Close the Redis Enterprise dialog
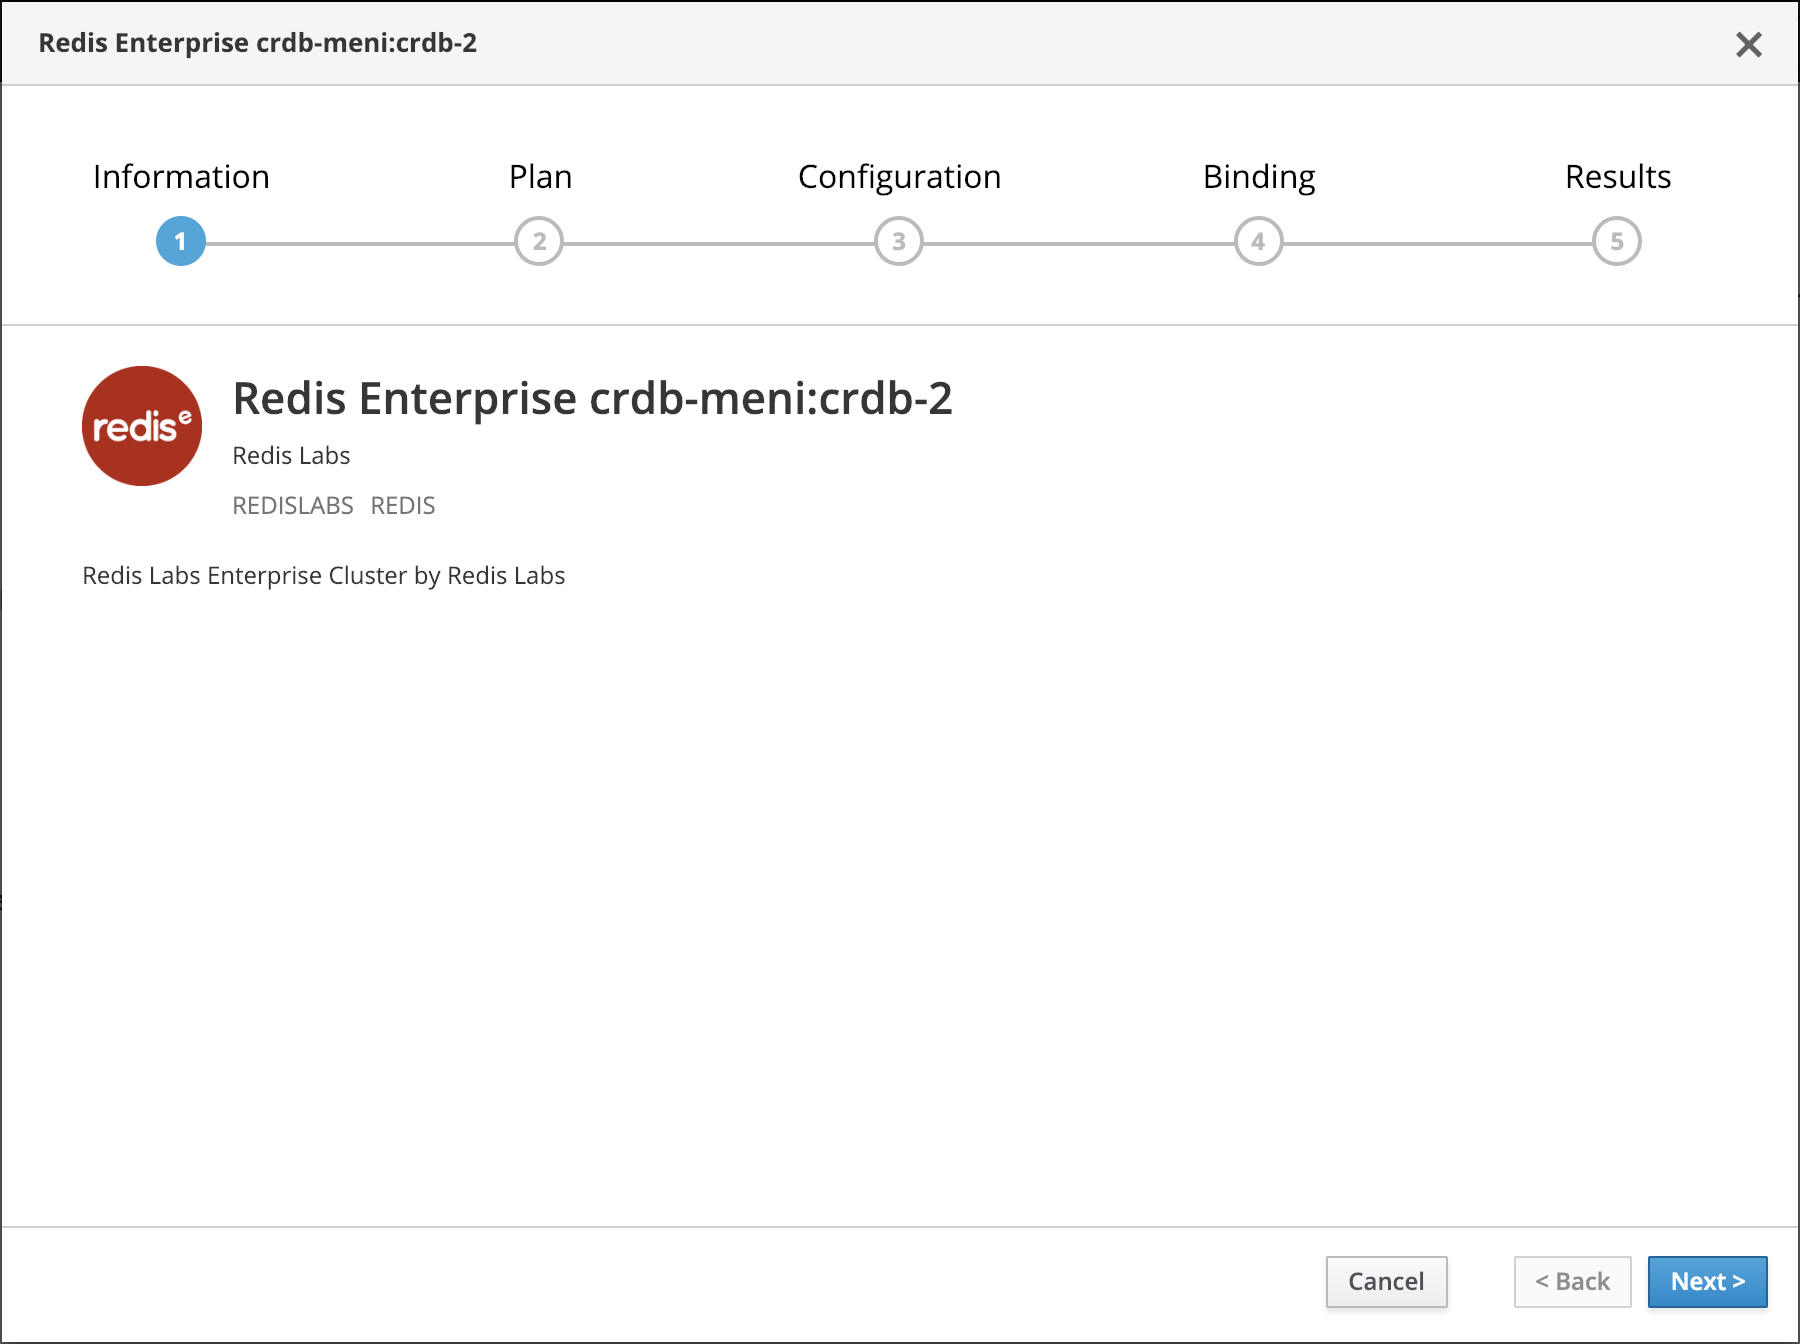The height and width of the screenshot is (1344, 1800). point(1748,44)
